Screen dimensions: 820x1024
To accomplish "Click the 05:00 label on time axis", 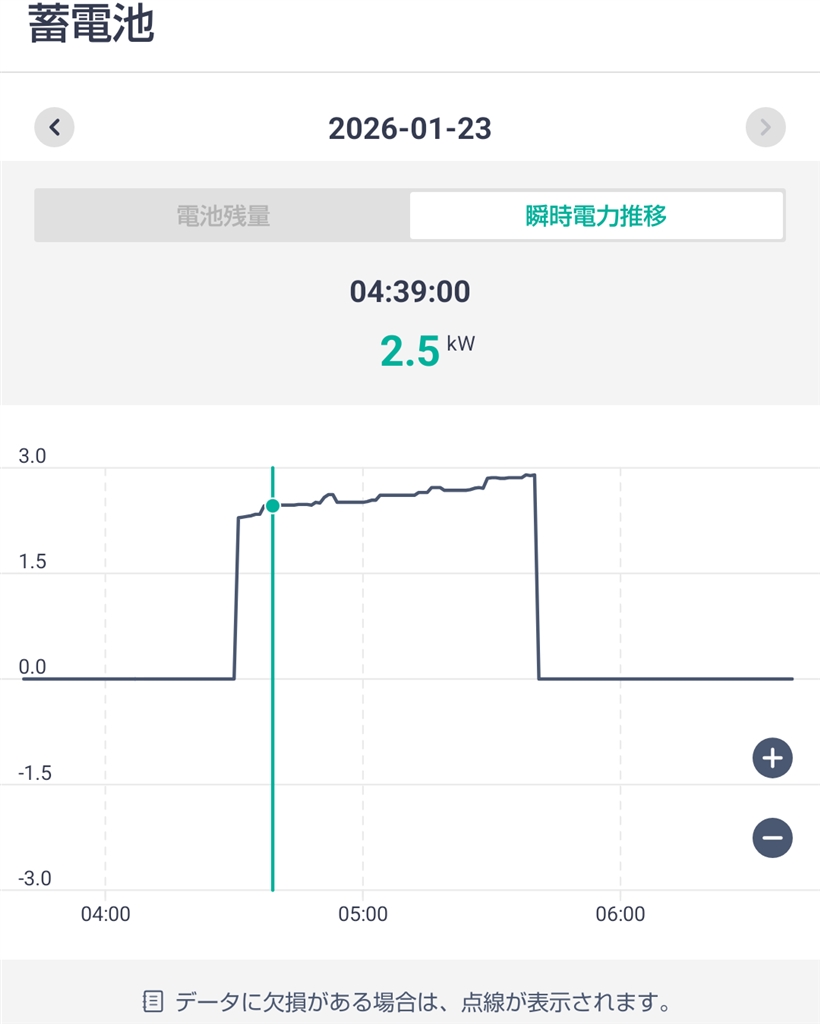I will pyautogui.click(x=363, y=913).
